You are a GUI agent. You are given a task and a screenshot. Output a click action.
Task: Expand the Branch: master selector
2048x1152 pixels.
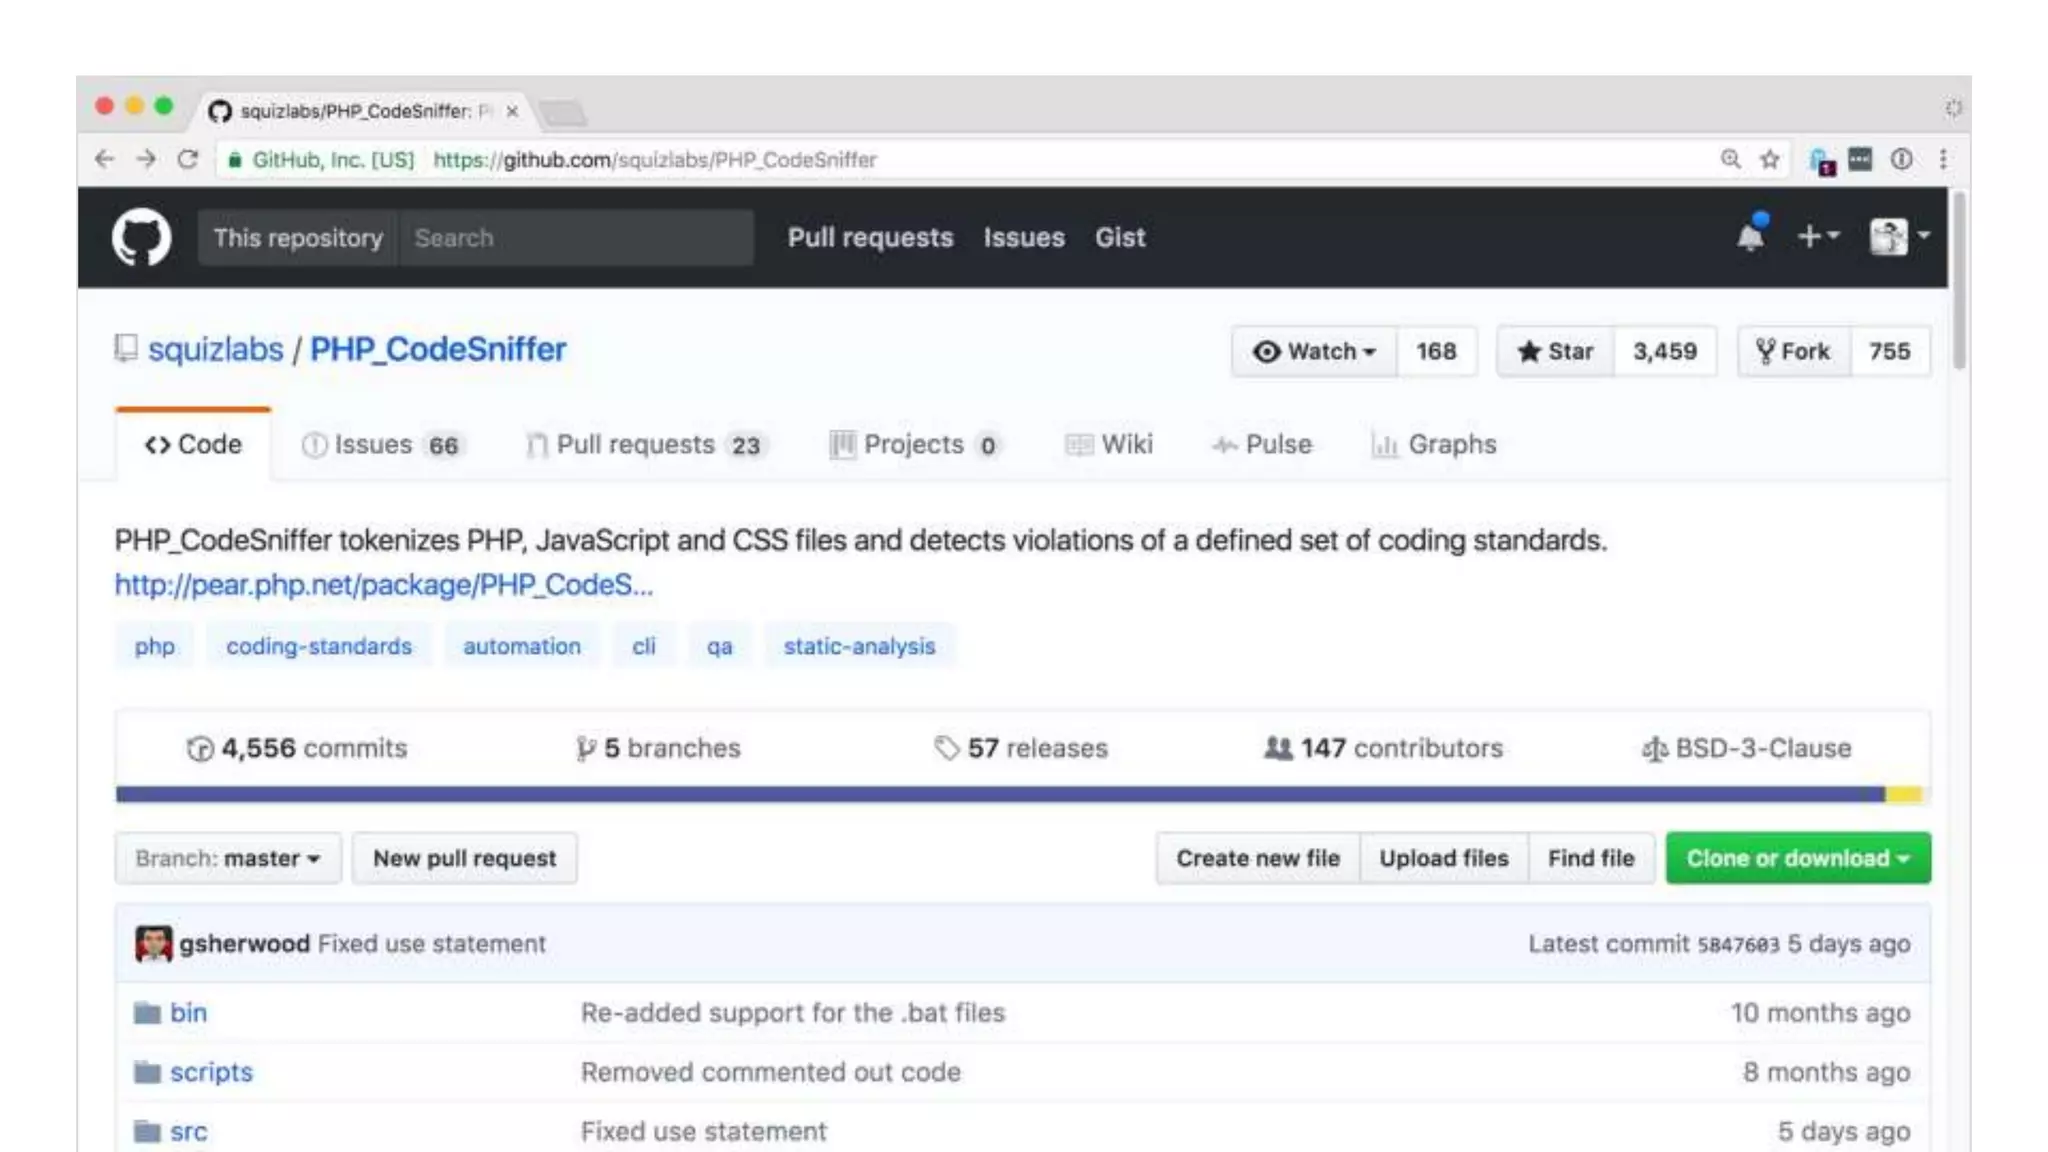(228, 858)
